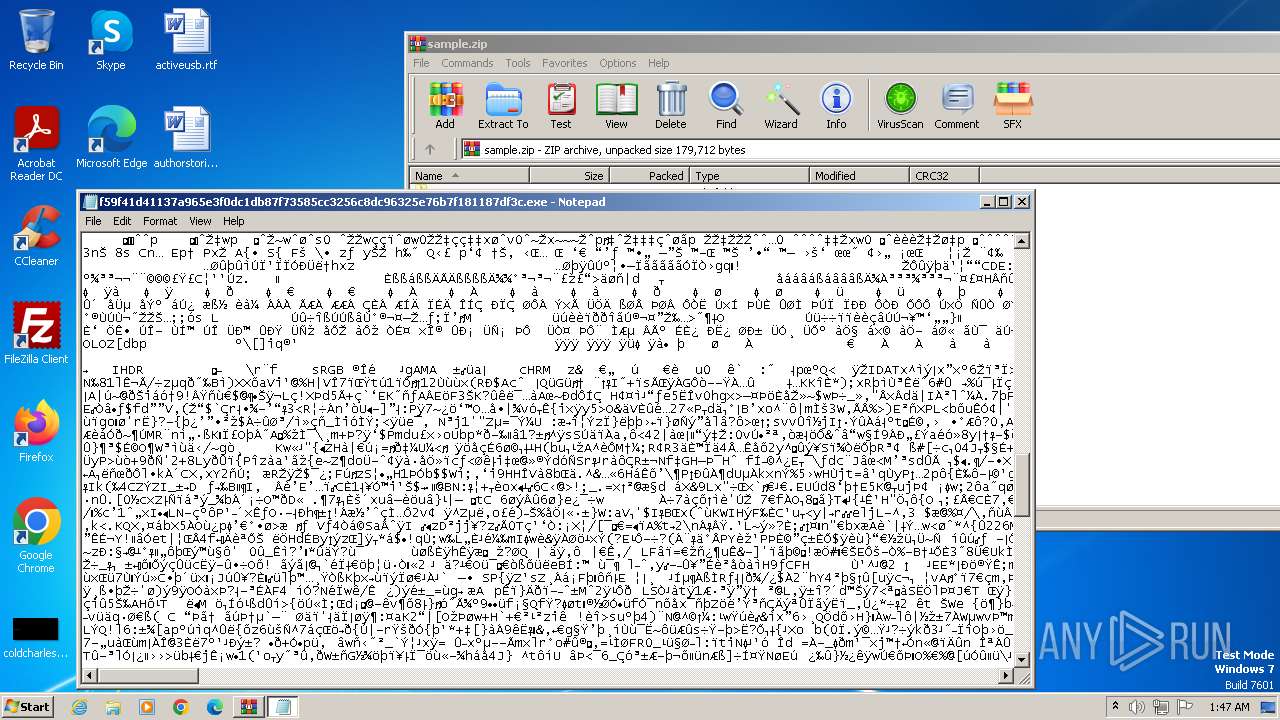The height and width of the screenshot is (720, 1280).
Task: Open WinRAR Help menu
Action: tap(658, 63)
